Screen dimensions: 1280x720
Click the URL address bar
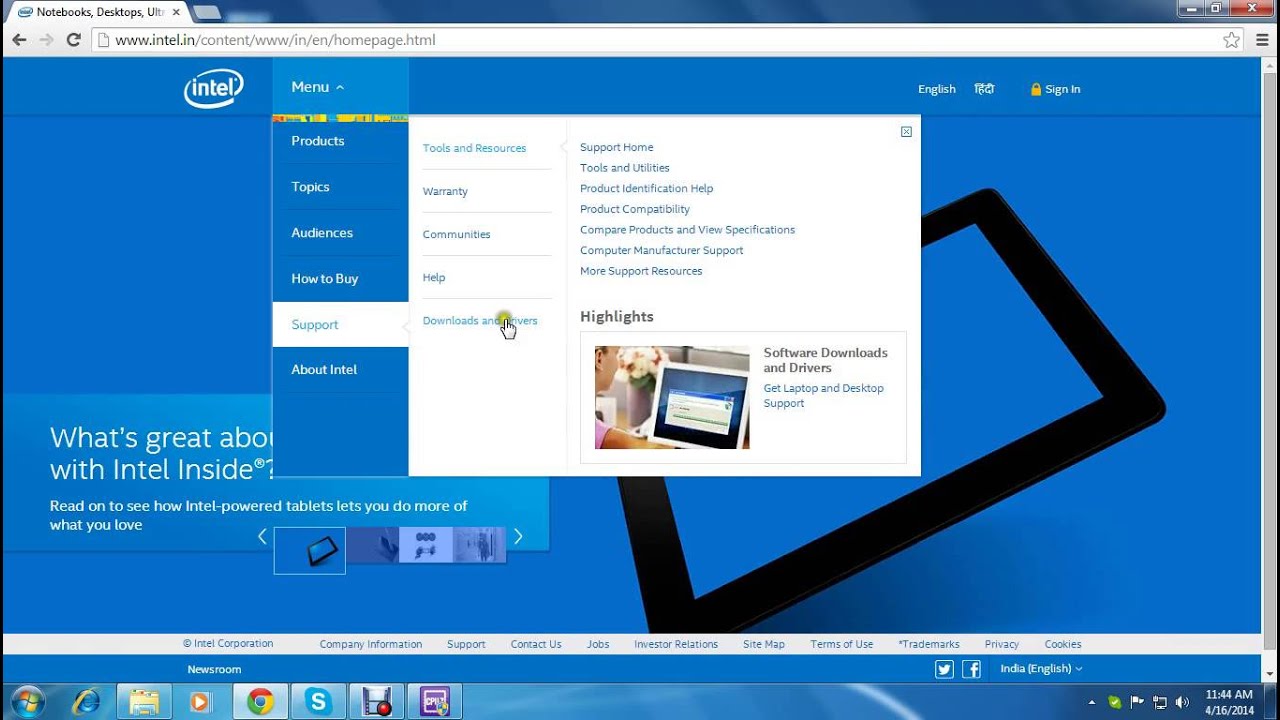click(655, 40)
